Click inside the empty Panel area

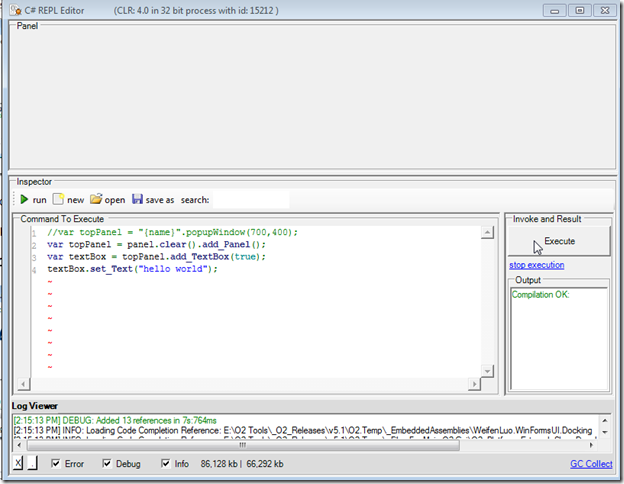click(312, 100)
